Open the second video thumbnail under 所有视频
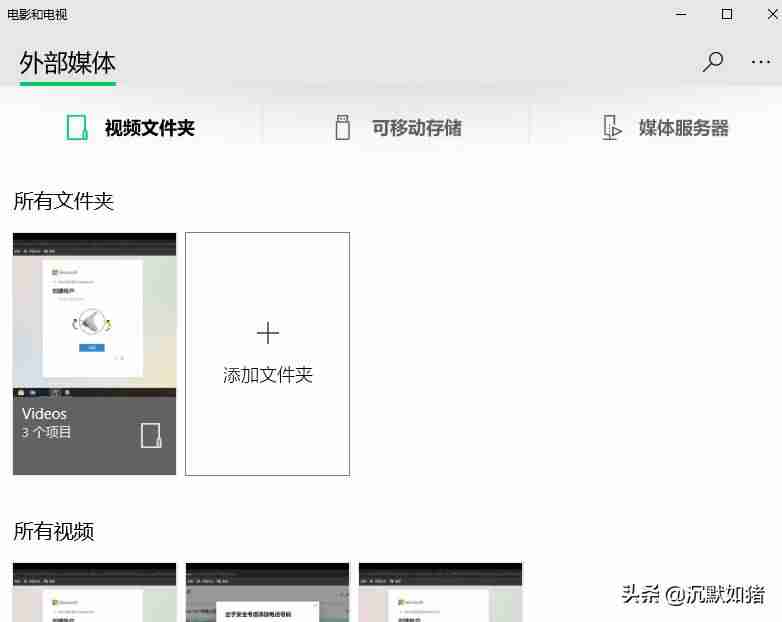This screenshot has width=782, height=622. 267,592
